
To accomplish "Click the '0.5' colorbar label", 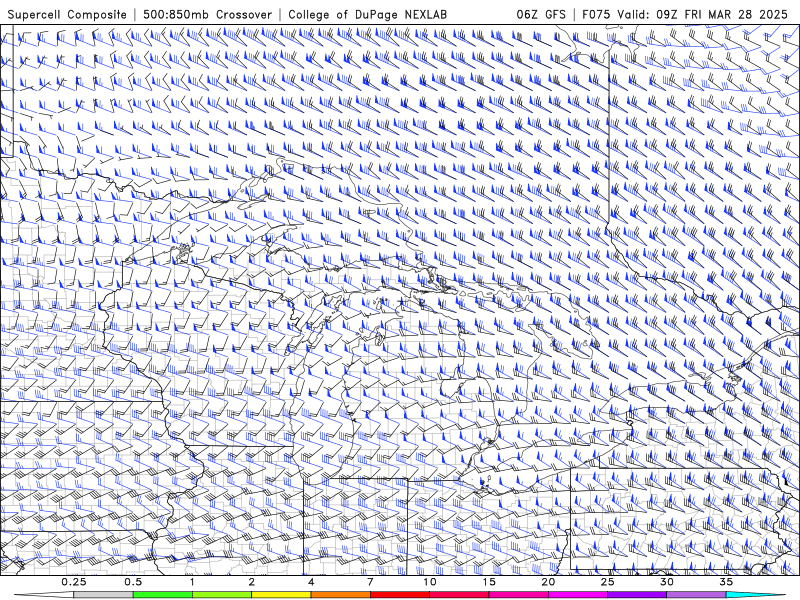I will pyautogui.click(x=133, y=582).
